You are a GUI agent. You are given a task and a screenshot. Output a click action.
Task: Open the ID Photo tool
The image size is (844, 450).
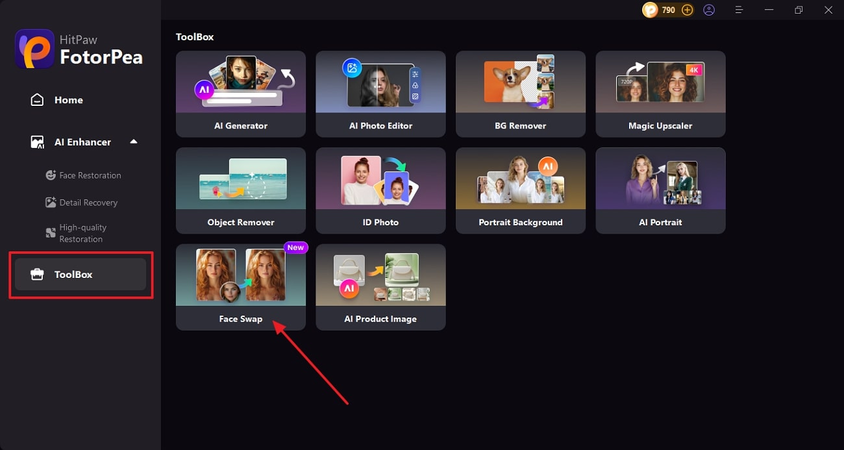pyautogui.click(x=381, y=191)
